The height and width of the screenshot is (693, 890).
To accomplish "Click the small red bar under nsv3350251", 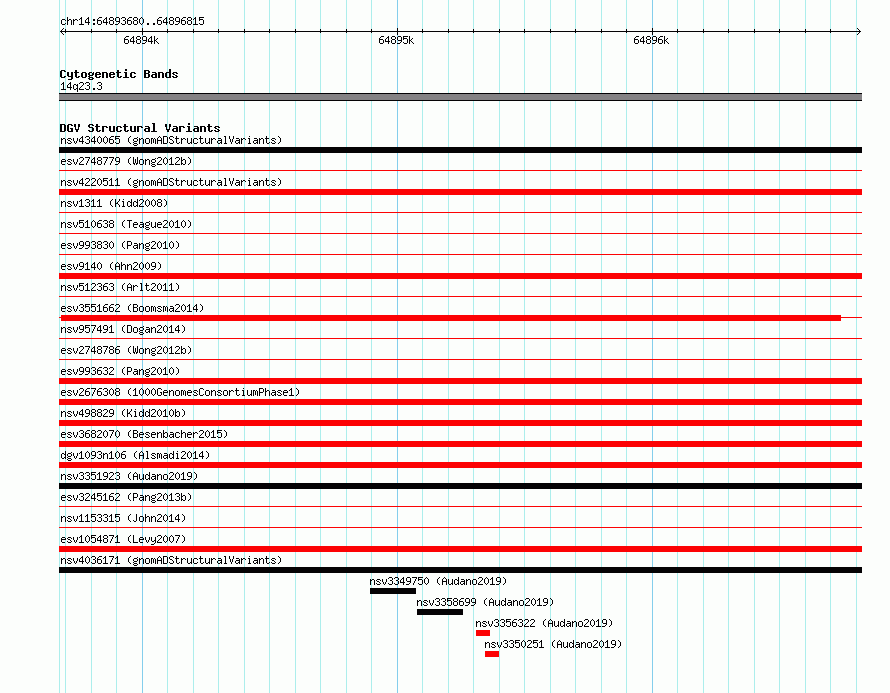I will coord(492,654).
